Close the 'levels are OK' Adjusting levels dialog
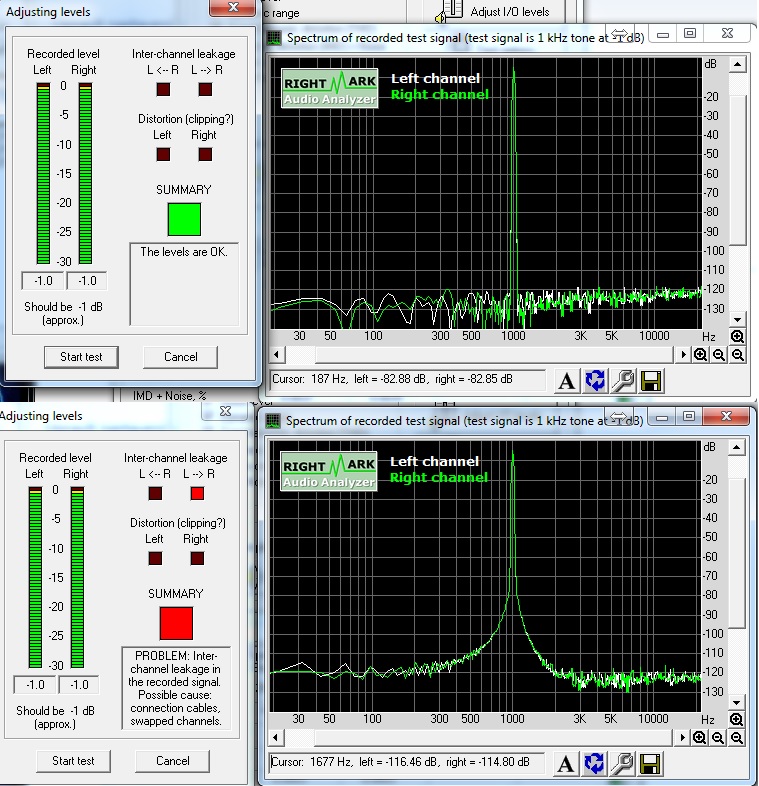The width and height of the screenshot is (759, 786). 233,7
